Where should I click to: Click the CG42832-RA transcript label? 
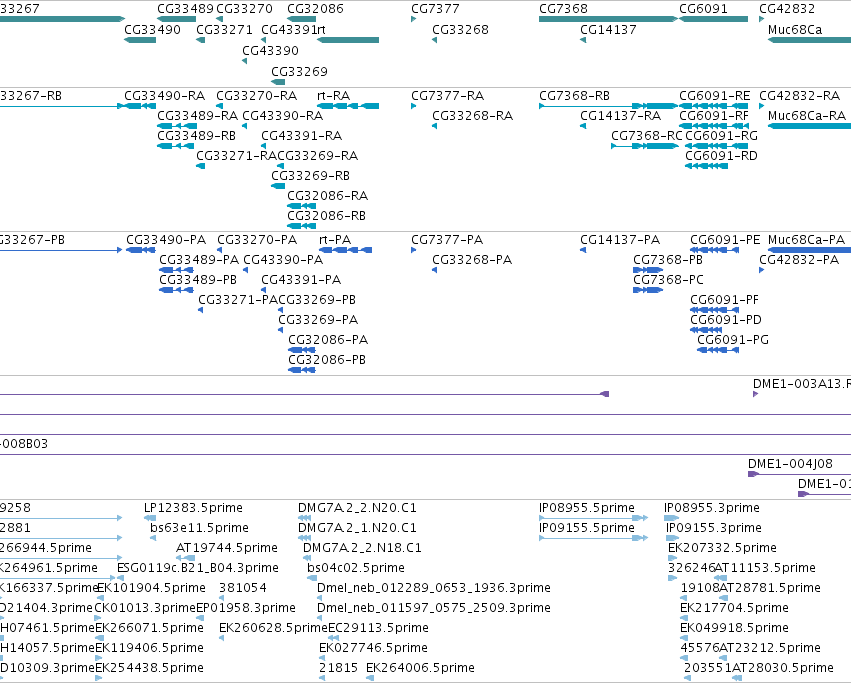point(799,96)
